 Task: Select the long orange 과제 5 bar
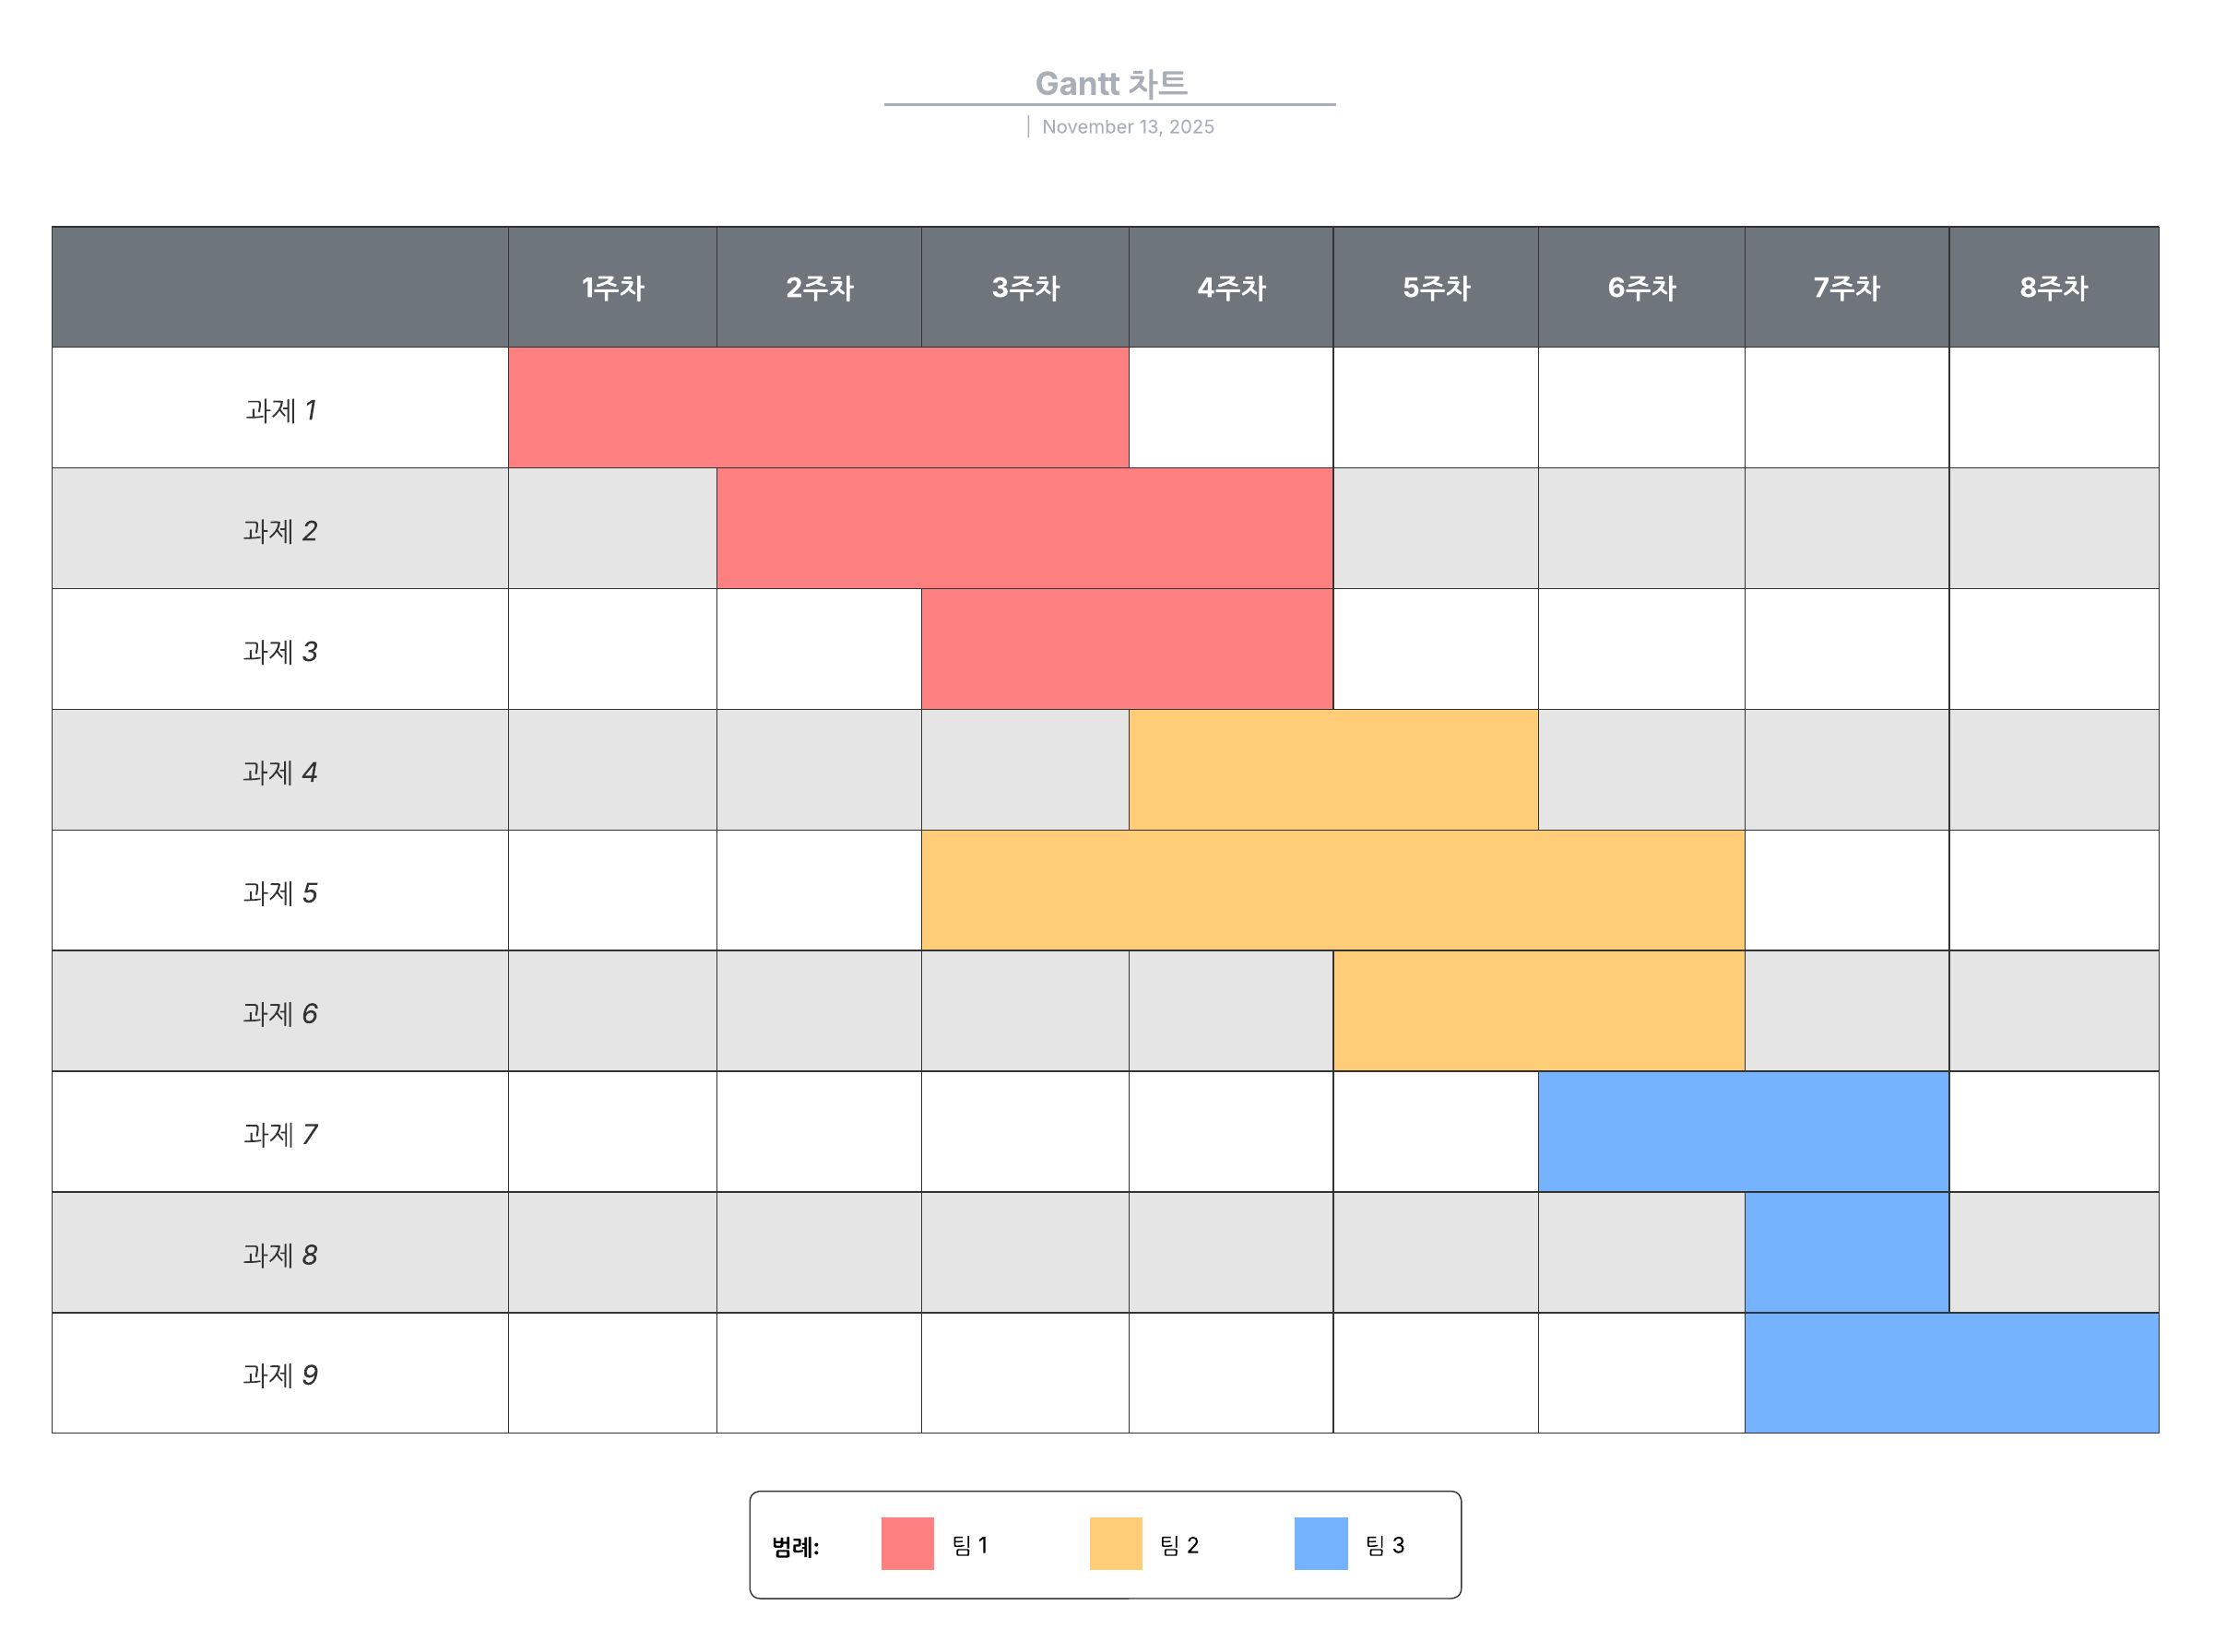(1333, 890)
